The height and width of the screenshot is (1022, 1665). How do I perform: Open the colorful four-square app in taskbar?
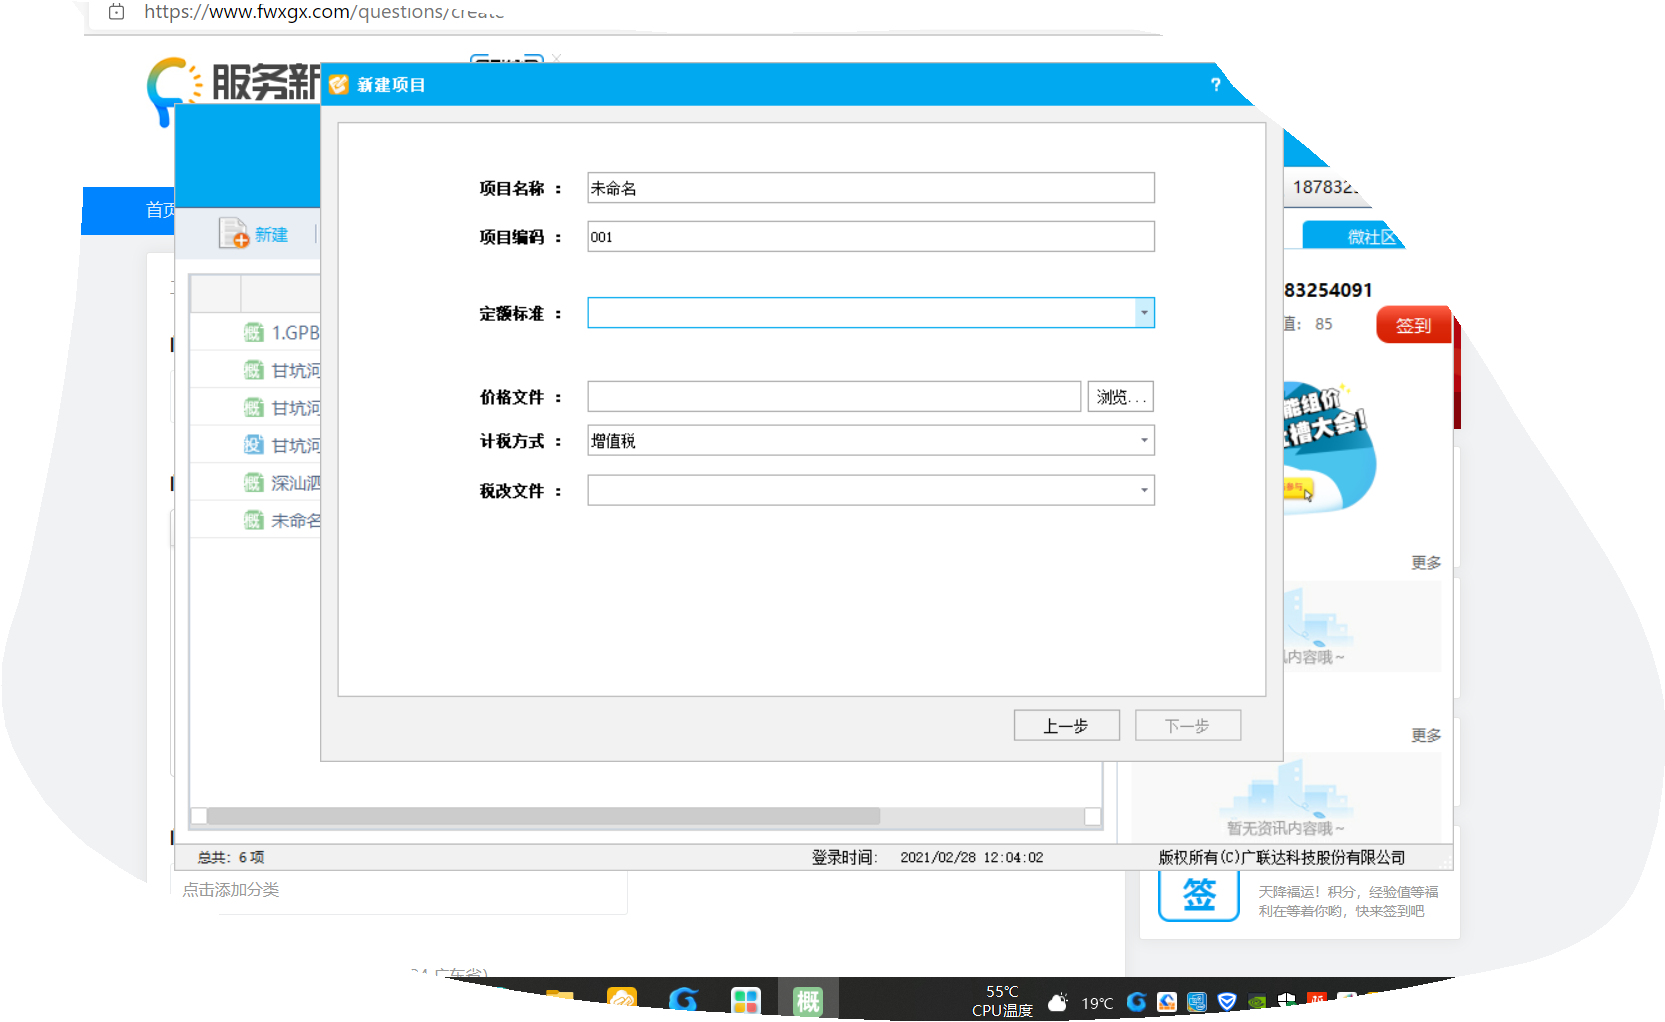click(x=746, y=1000)
